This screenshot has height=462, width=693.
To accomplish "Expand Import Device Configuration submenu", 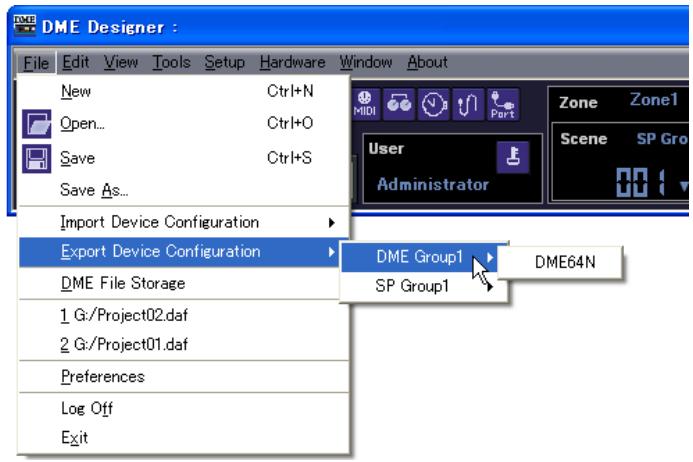I will click(183, 222).
